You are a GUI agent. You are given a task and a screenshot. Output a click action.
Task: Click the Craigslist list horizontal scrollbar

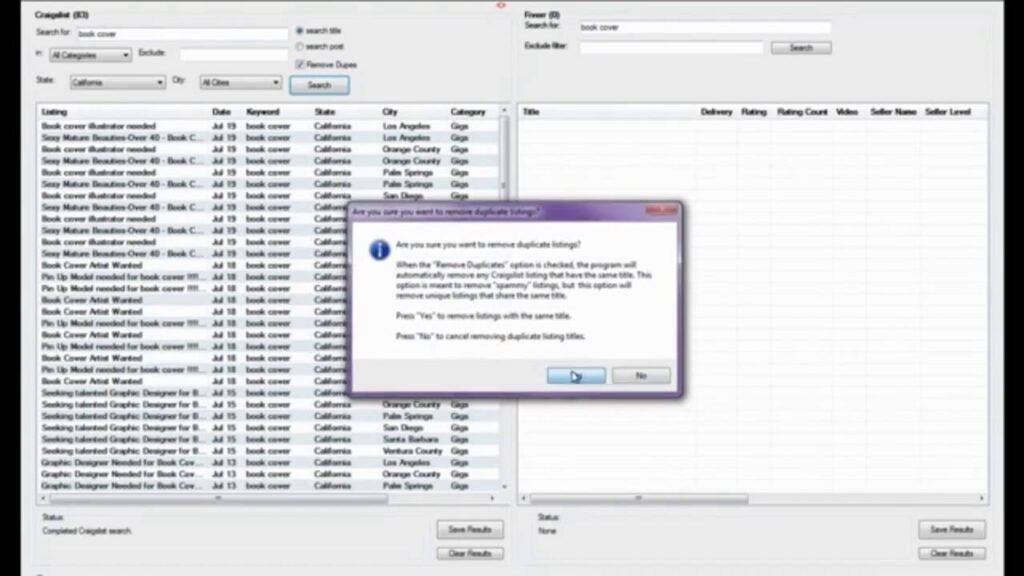[218, 498]
